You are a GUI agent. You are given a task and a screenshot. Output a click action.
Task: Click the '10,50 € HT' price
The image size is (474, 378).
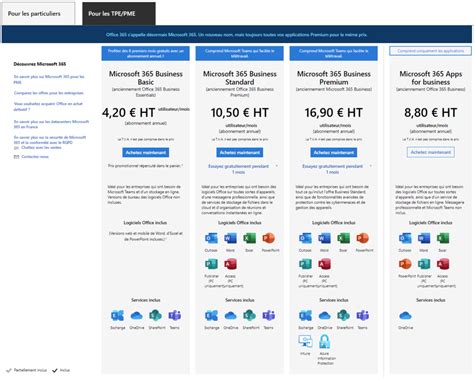240,113
